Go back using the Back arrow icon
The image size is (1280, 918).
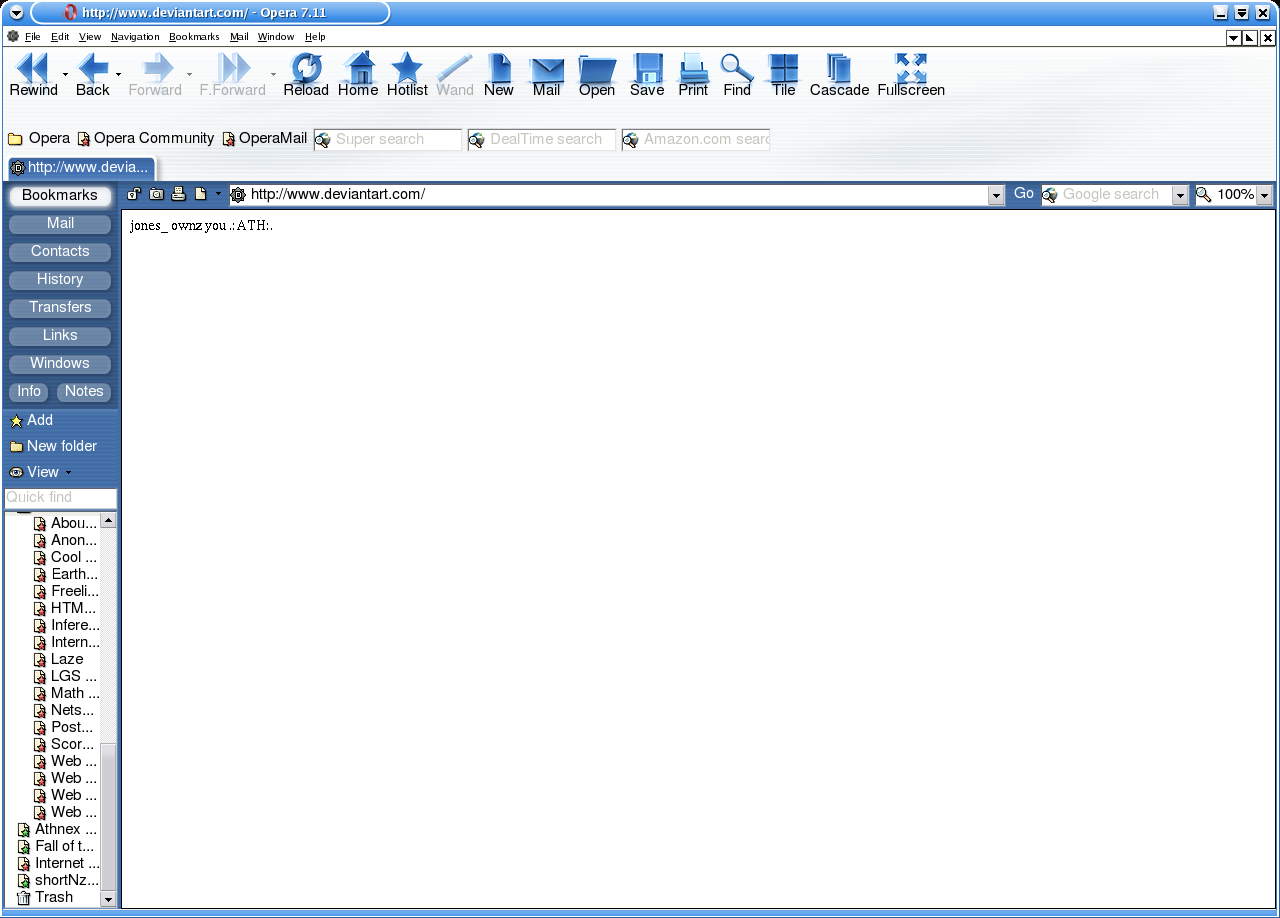pos(93,68)
